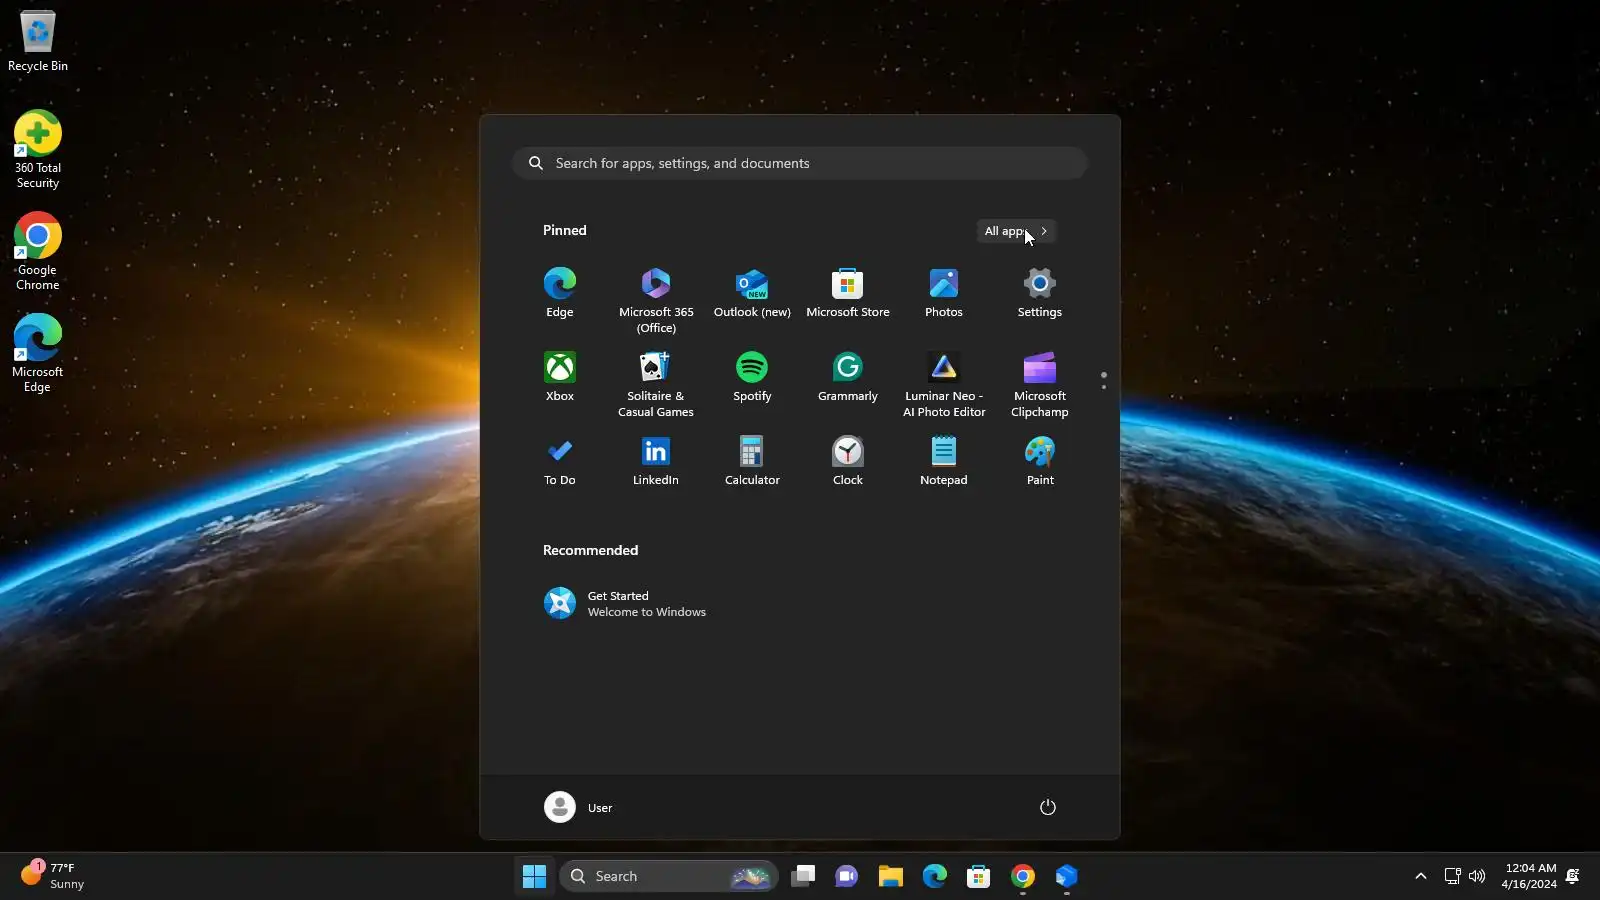Open the weather widget showing 77°F
Screen dimensions: 1600x900
pos(54,876)
